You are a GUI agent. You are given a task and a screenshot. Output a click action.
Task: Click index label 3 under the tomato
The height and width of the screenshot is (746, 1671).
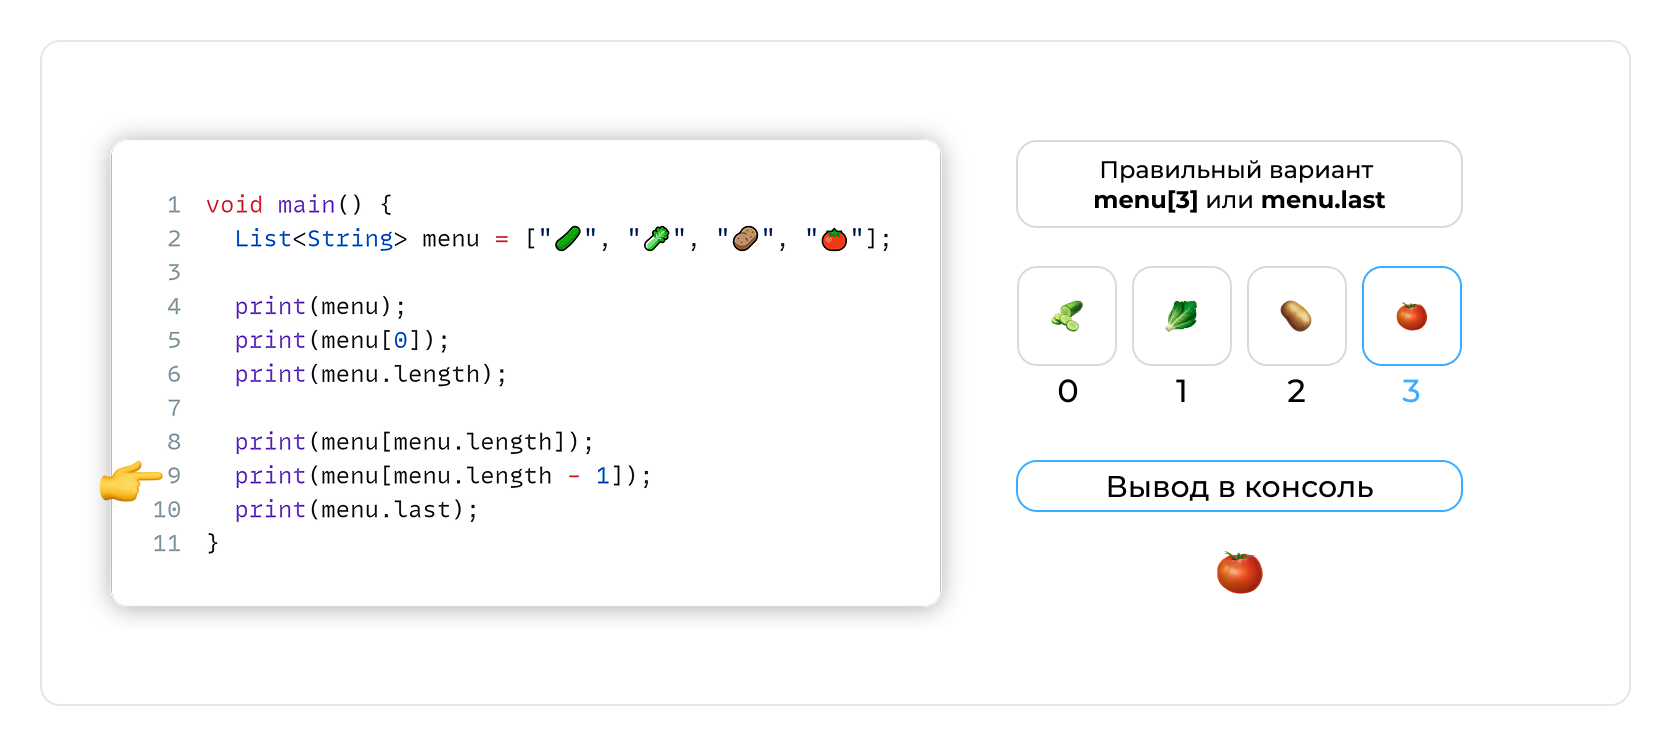click(x=1411, y=391)
